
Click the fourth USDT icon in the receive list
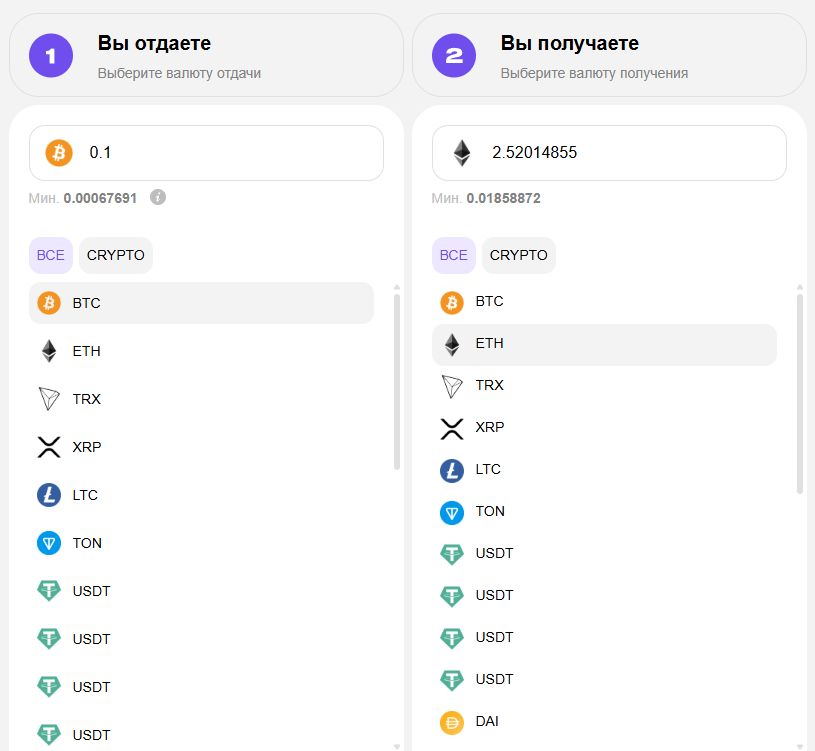click(452, 680)
